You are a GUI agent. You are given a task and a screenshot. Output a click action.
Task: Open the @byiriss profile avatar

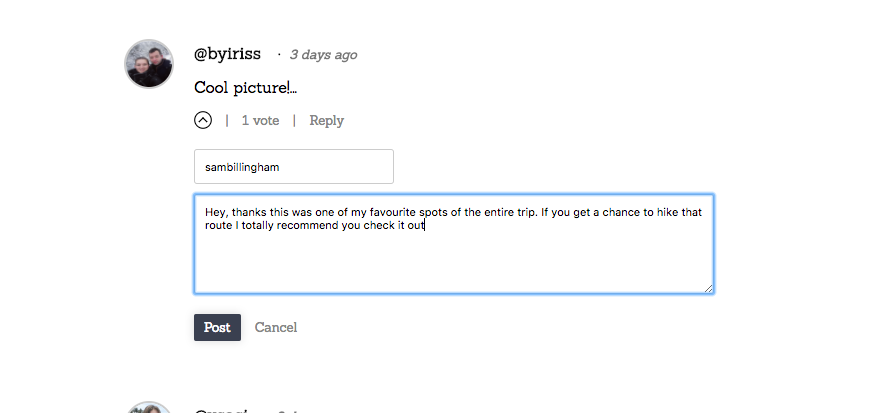[x=148, y=64]
